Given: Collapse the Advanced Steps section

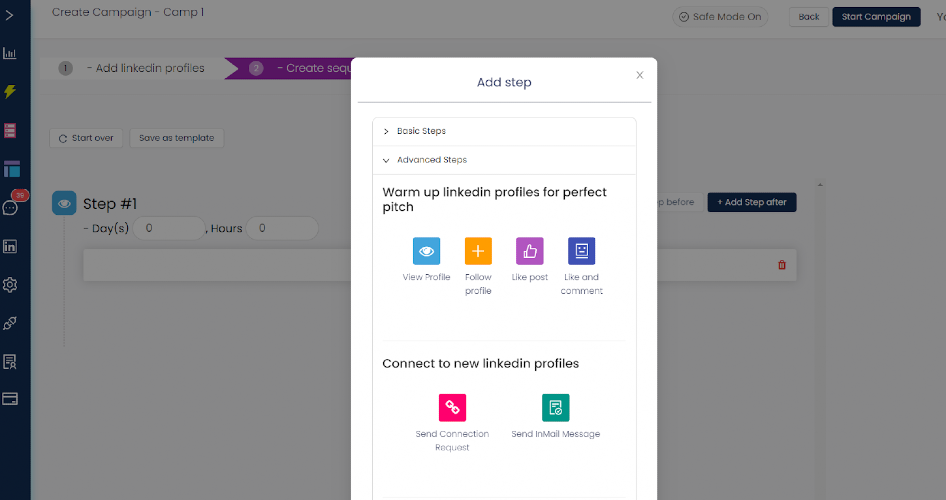Looking at the screenshot, I should tap(504, 160).
